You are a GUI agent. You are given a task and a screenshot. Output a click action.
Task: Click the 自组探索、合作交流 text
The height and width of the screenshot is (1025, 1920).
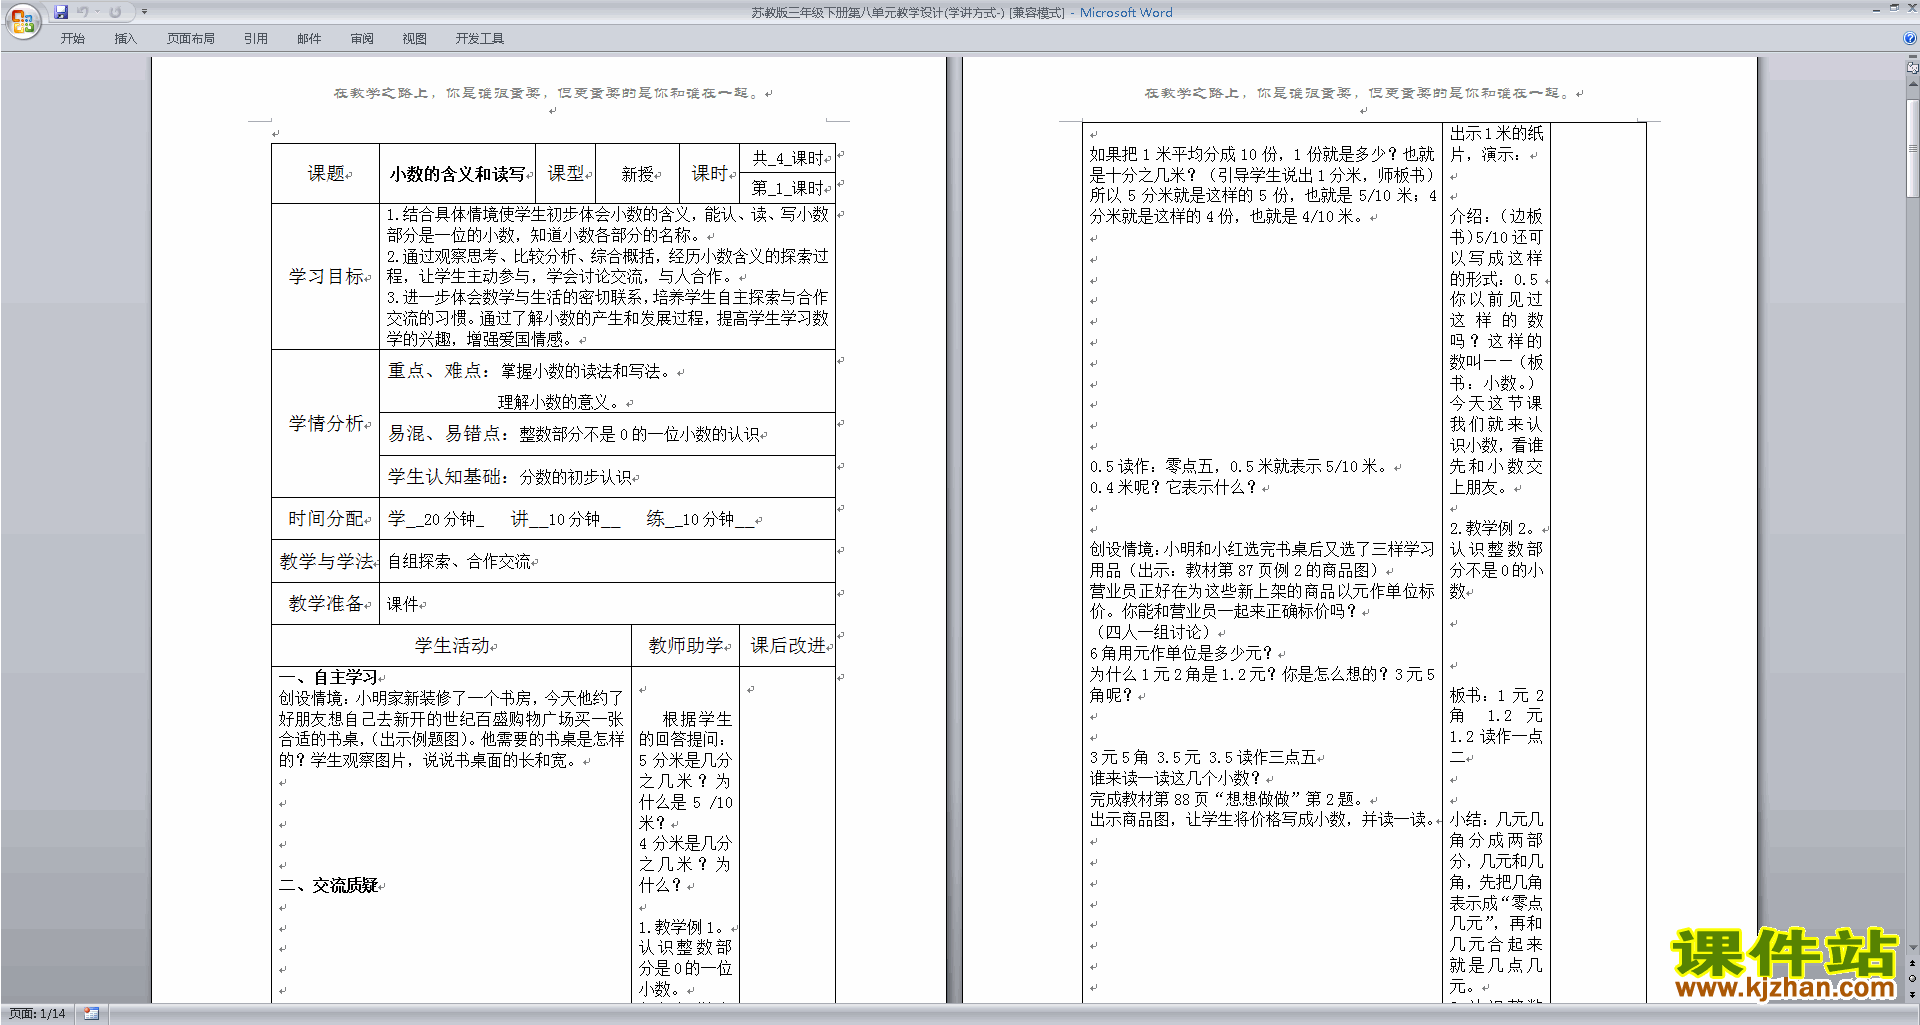pyautogui.click(x=459, y=562)
